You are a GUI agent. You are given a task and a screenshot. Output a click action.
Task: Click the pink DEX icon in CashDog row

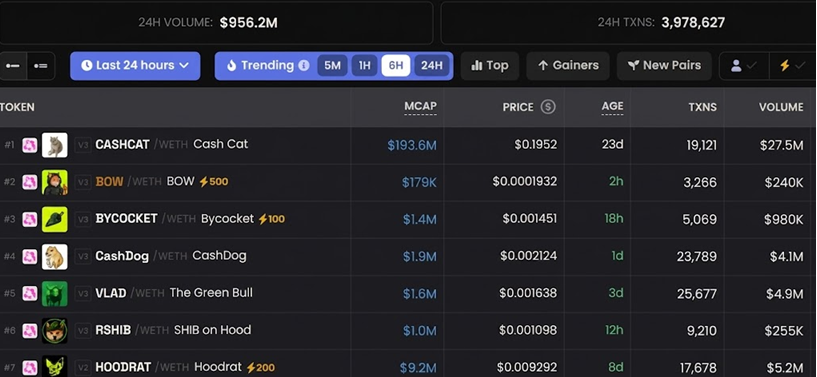30,257
